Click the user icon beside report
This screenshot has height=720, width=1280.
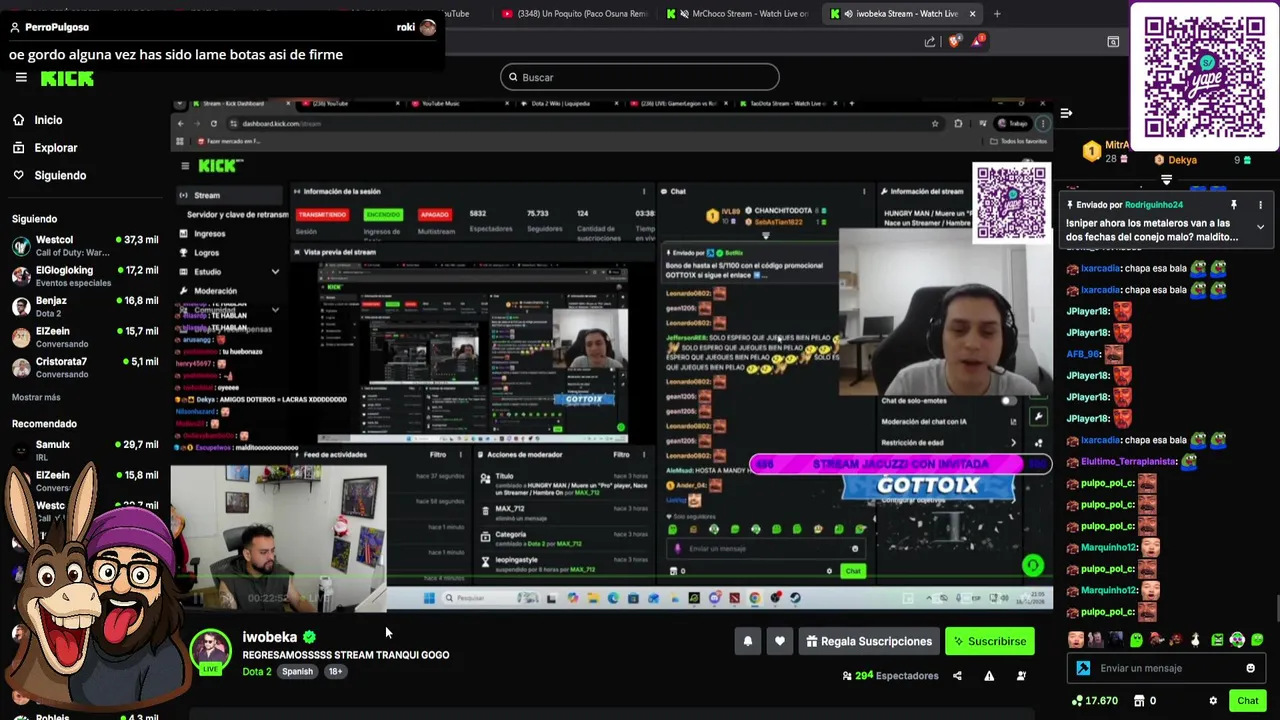coord(1021,676)
